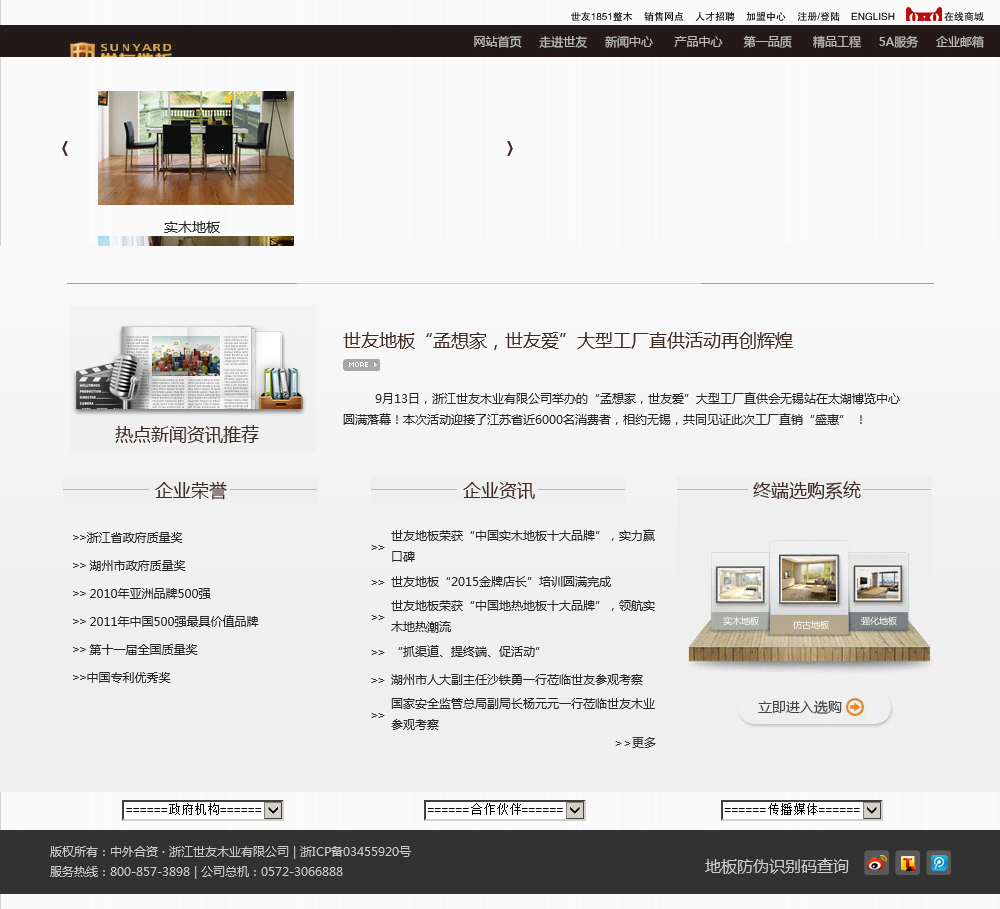The width and height of the screenshot is (1000, 909).
Task: Open news about 中国地热地板十大品牌
Action: coord(523,616)
